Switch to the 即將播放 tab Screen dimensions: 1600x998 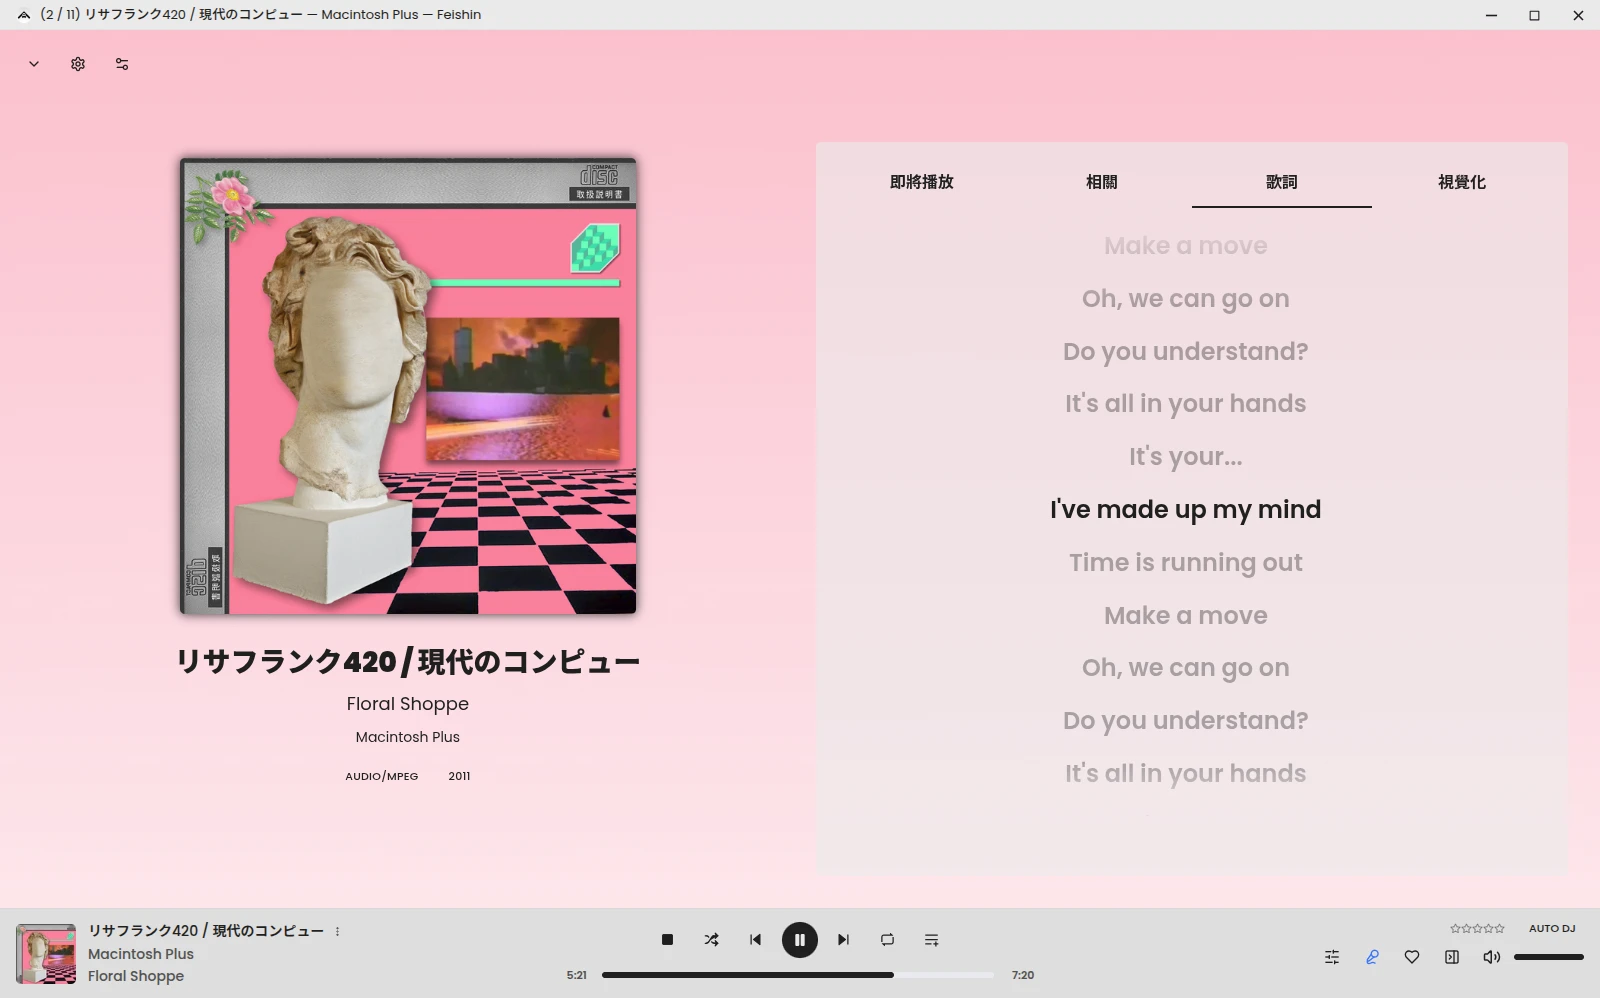tap(921, 182)
